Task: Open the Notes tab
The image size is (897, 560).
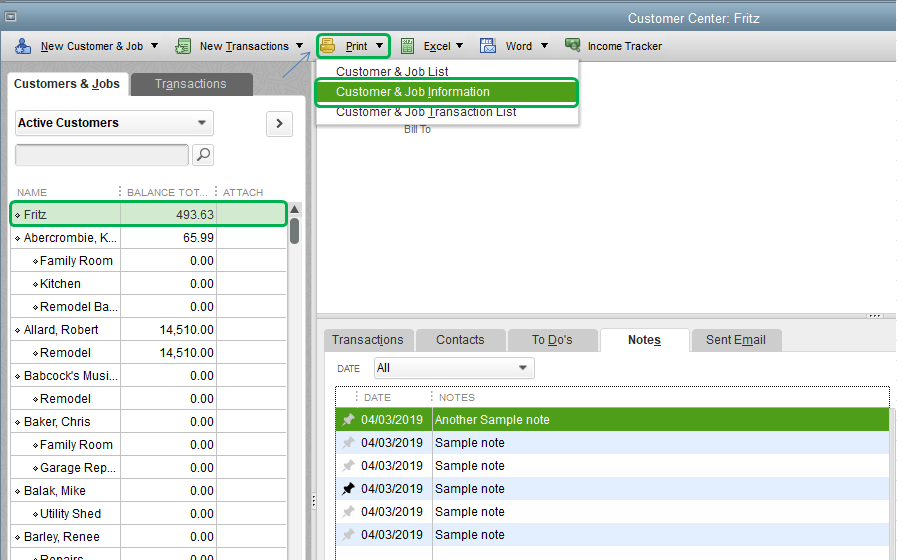Action: 644,340
